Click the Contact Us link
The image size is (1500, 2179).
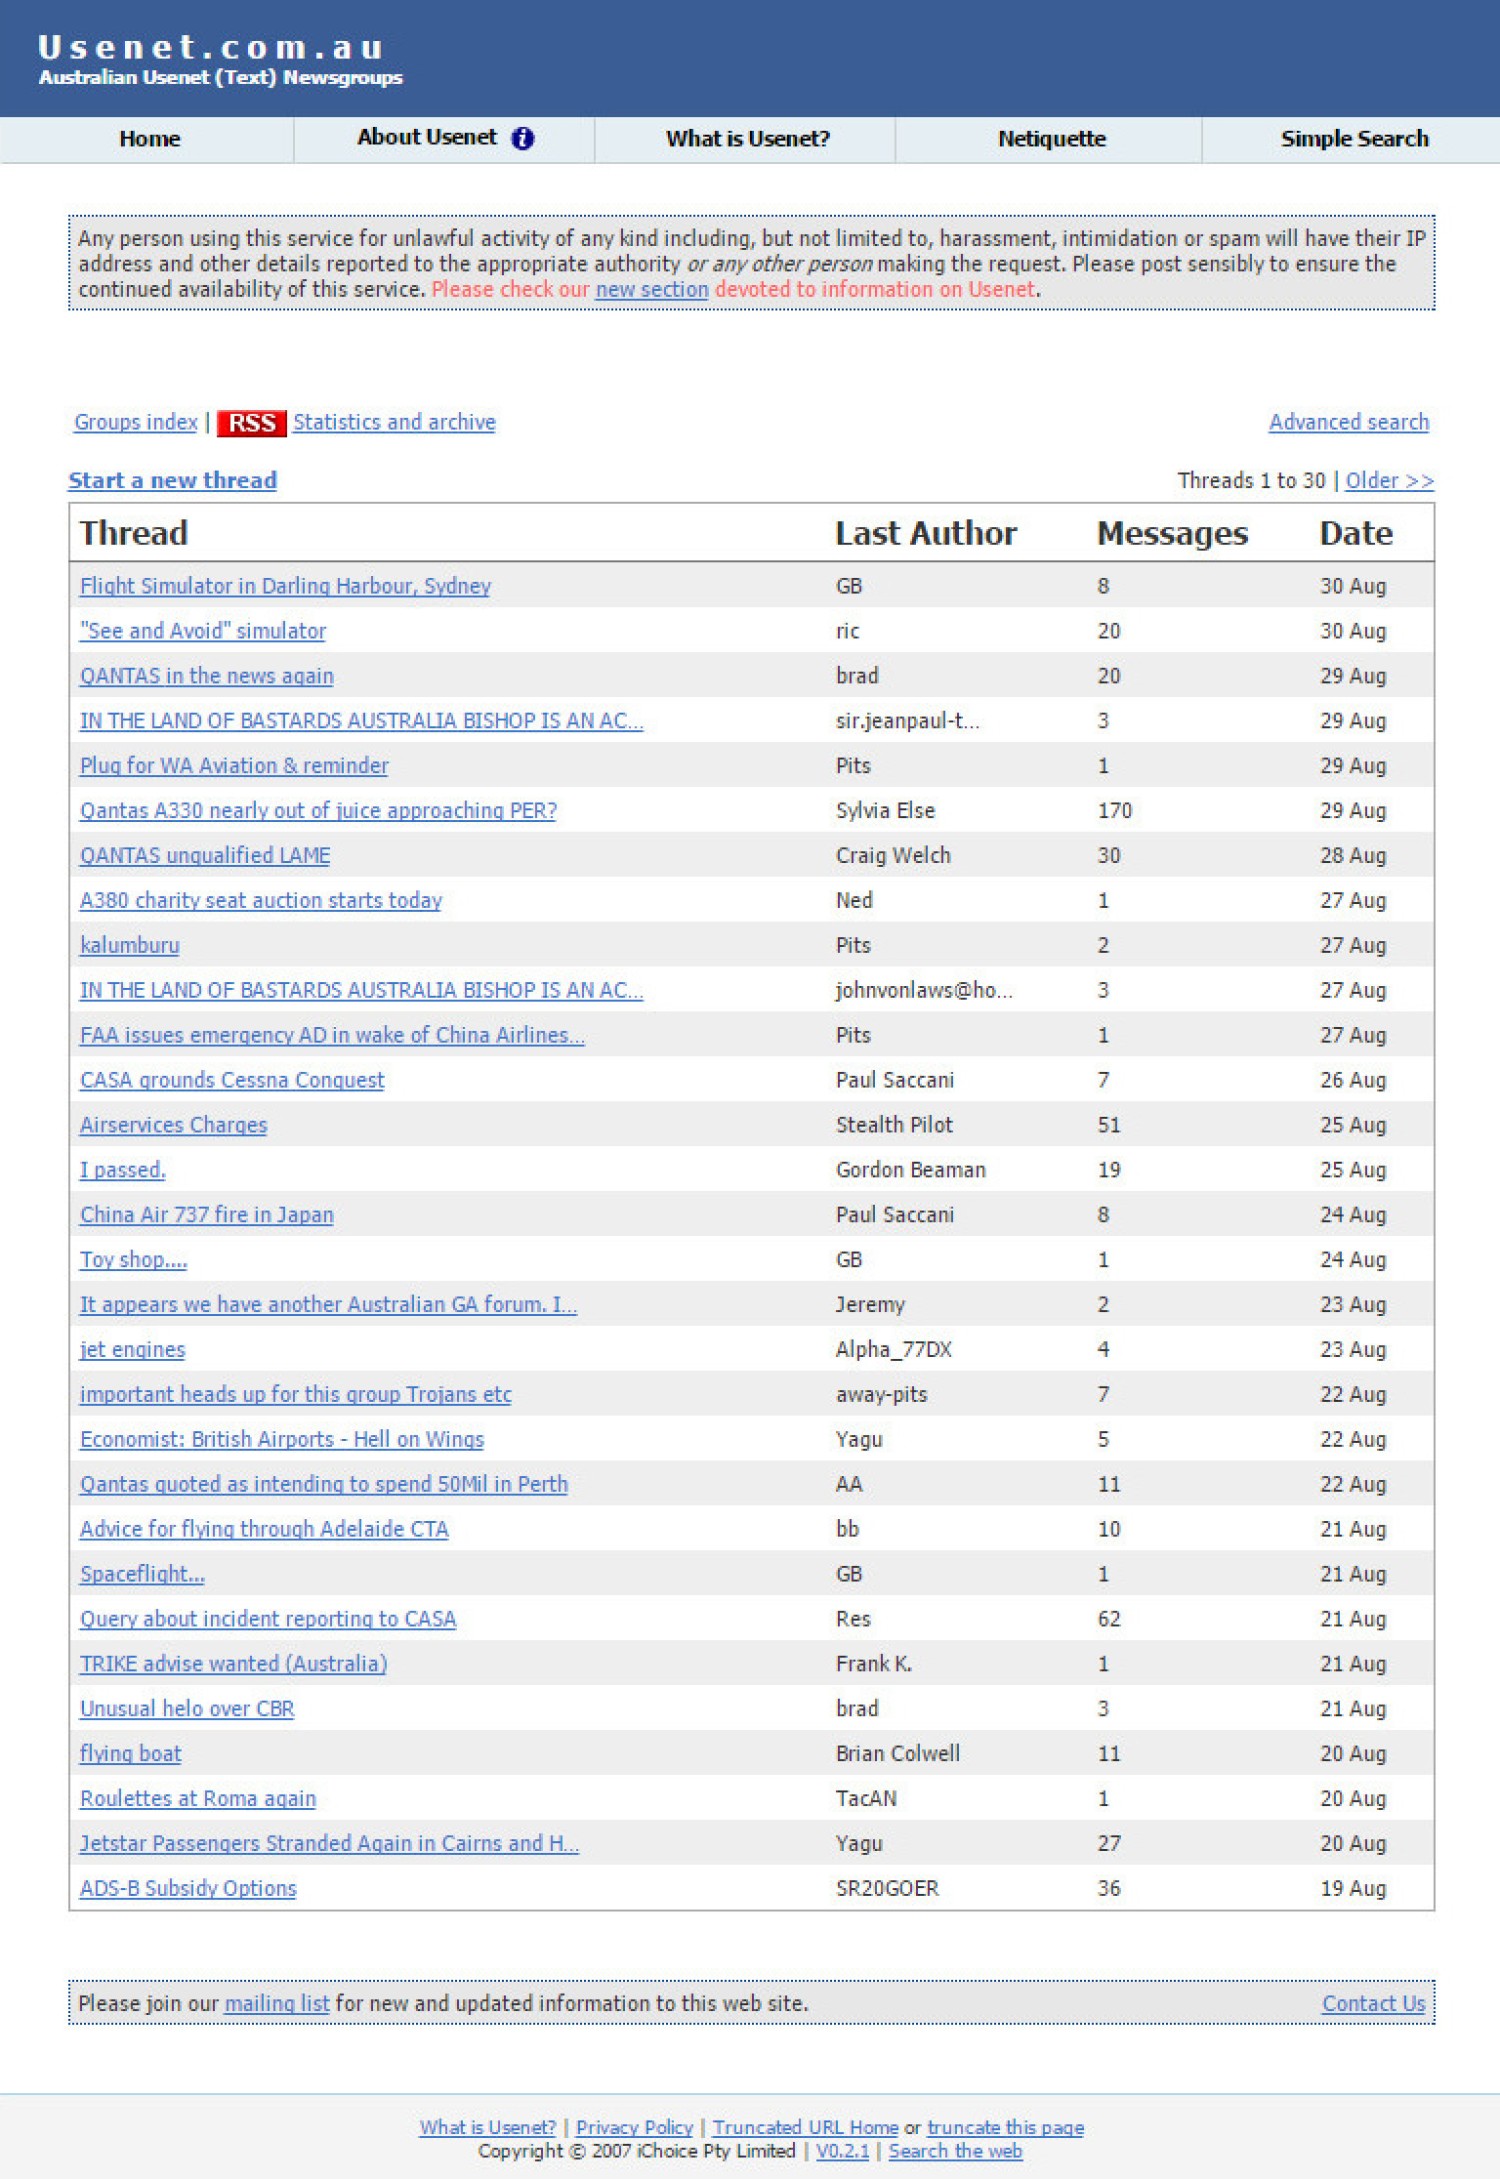(x=1373, y=2003)
